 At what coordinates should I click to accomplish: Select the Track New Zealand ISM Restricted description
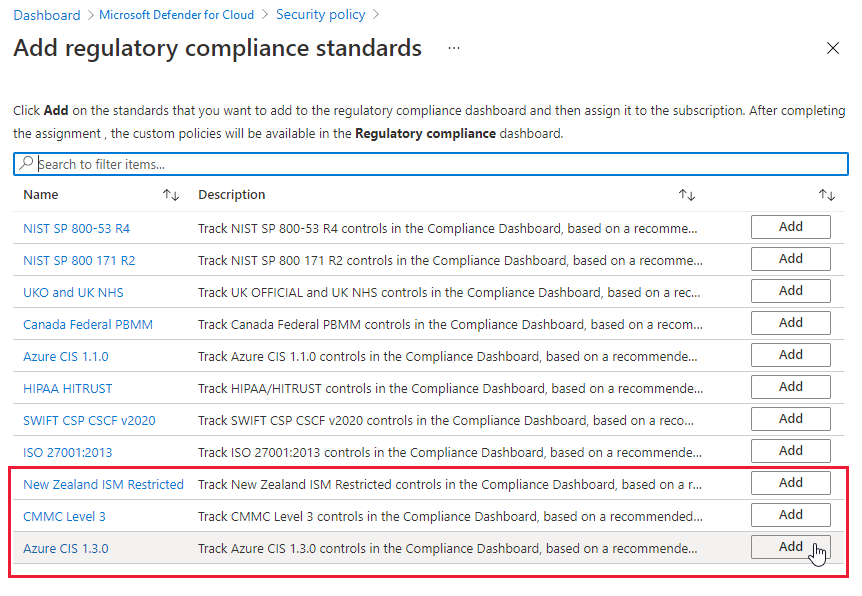tap(450, 484)
